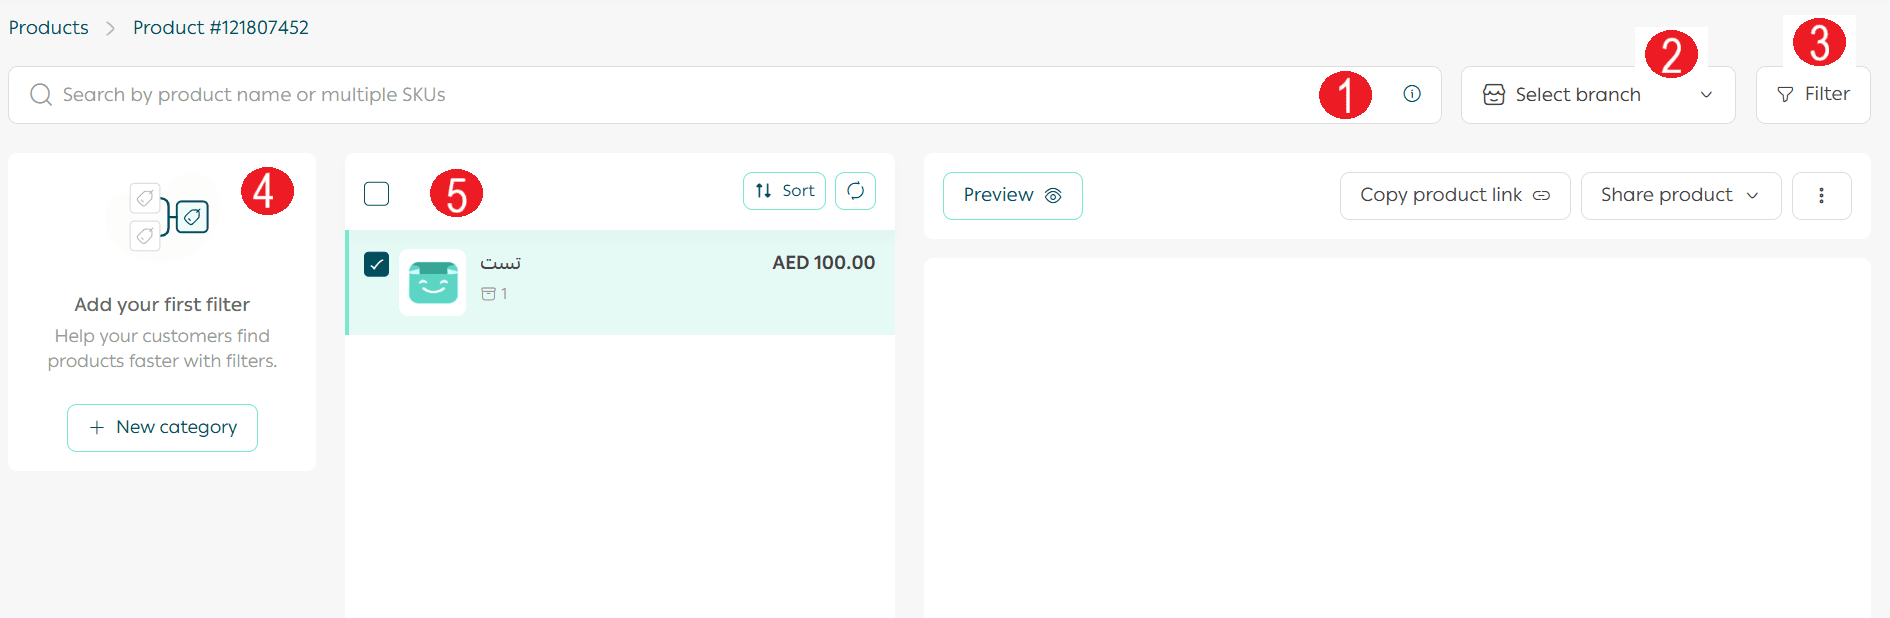1890x618 pixels.
Task: Click the funnel icon in Filter button
Action: click(1784, 95)
